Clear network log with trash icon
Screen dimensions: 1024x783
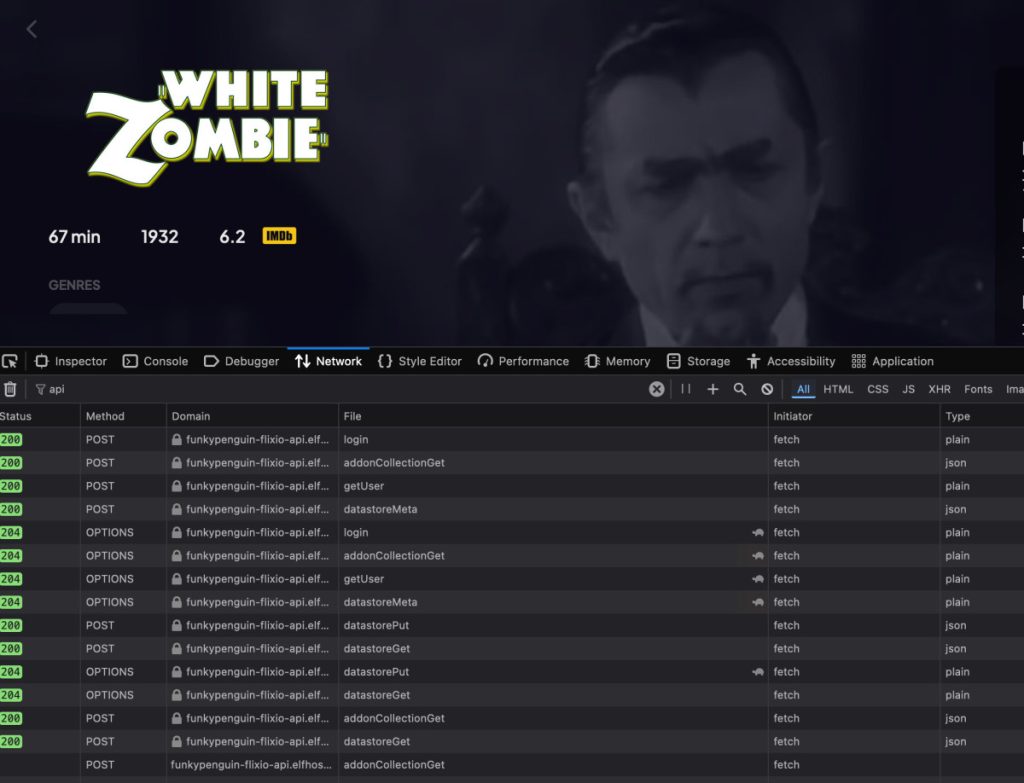[x=10, y=389]
